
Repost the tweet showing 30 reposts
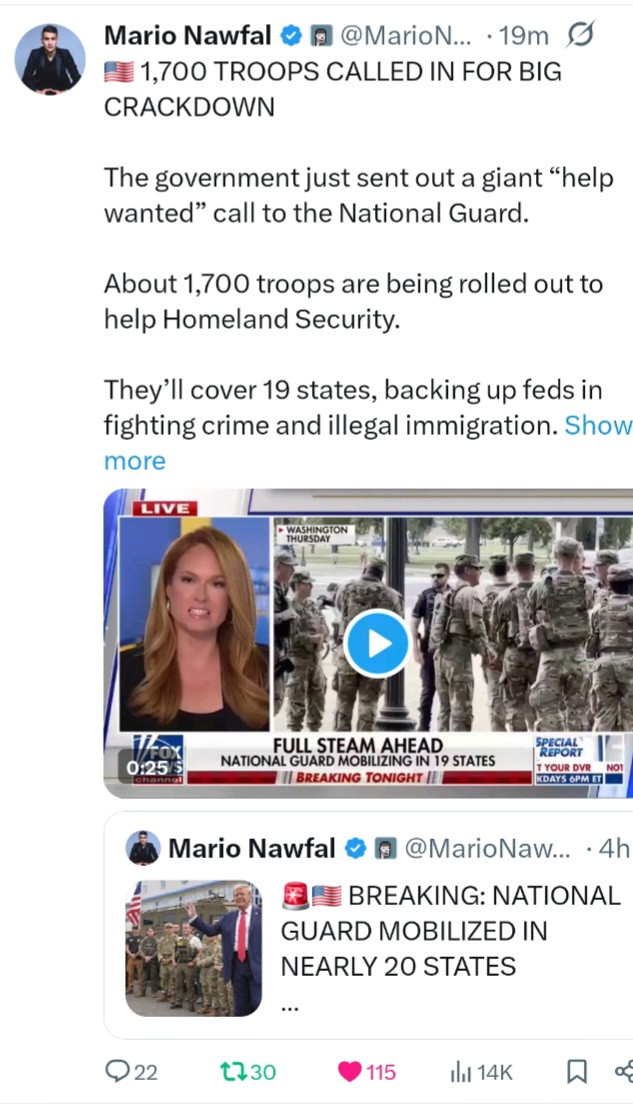[247, 1071]
